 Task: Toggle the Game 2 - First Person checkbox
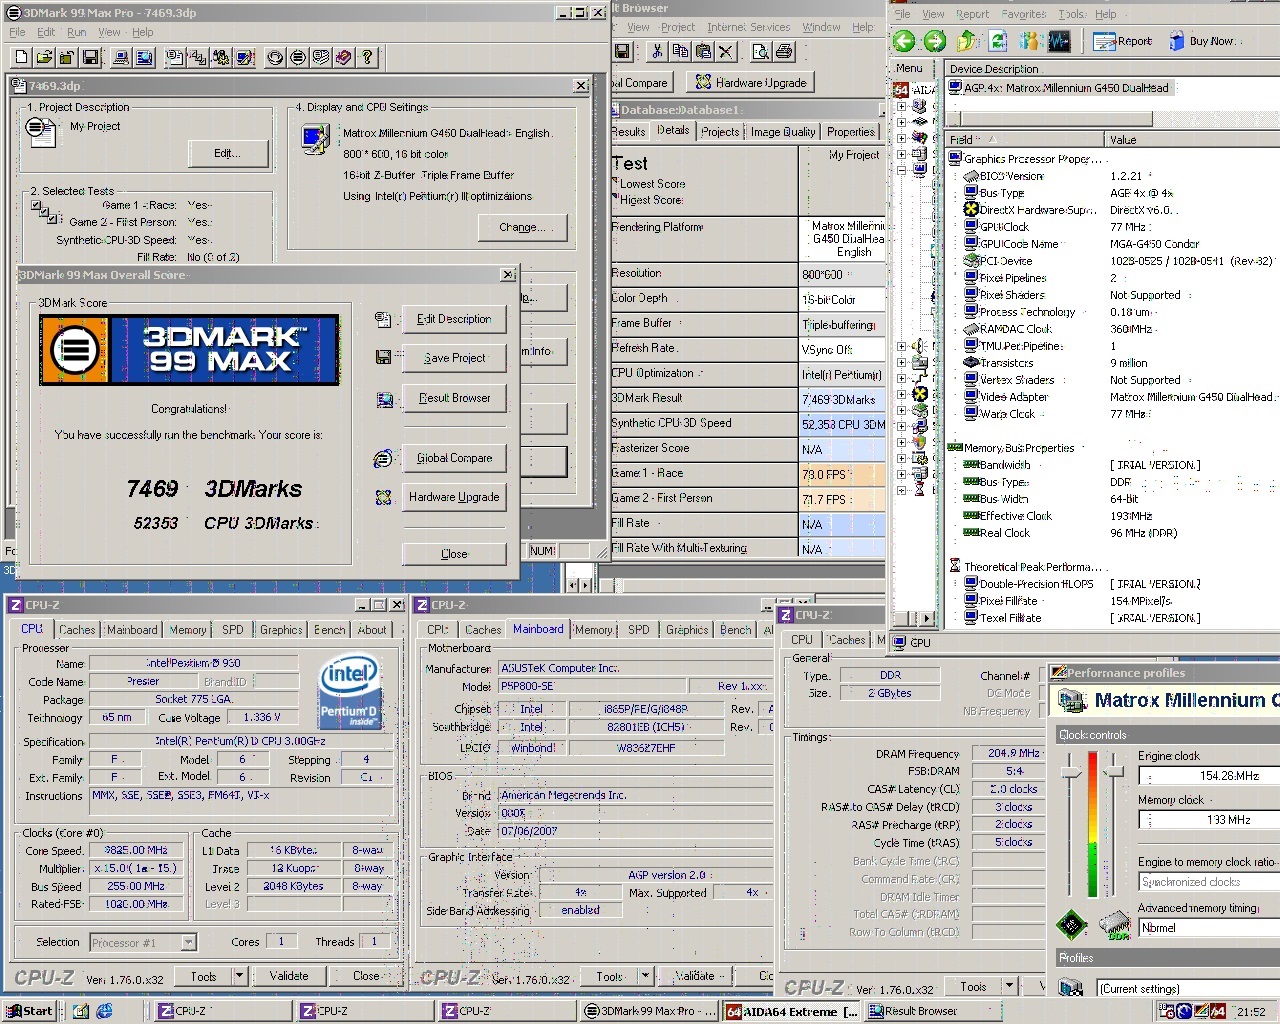[x=46, y=214]
